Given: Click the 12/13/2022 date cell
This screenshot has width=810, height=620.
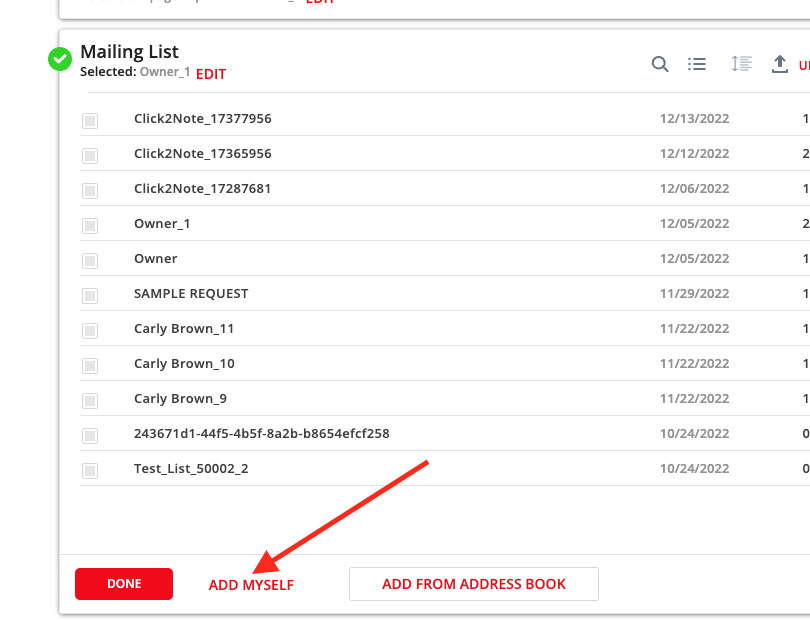Looking at the screenshot, I should pos(694,119).
